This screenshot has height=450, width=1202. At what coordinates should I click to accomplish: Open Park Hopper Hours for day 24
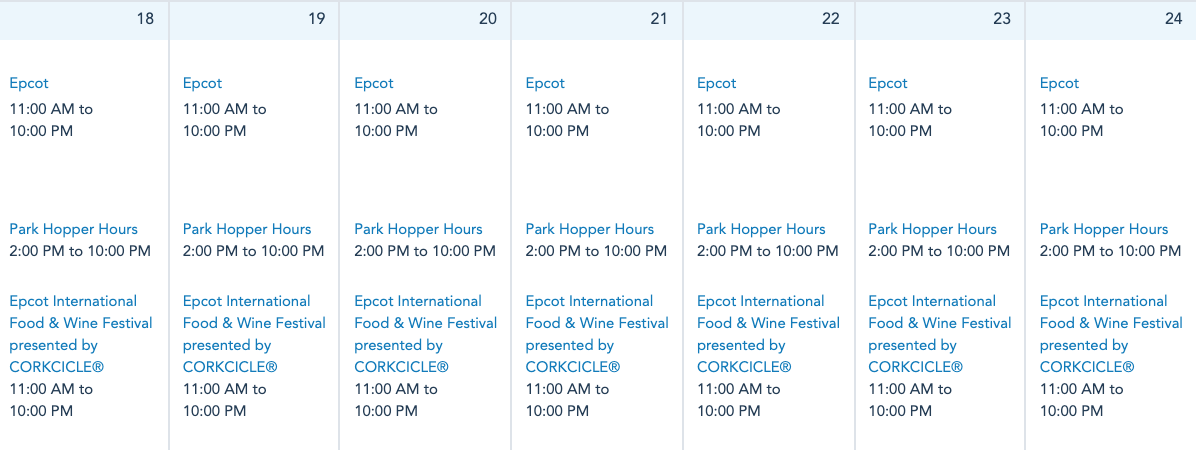1104,229
